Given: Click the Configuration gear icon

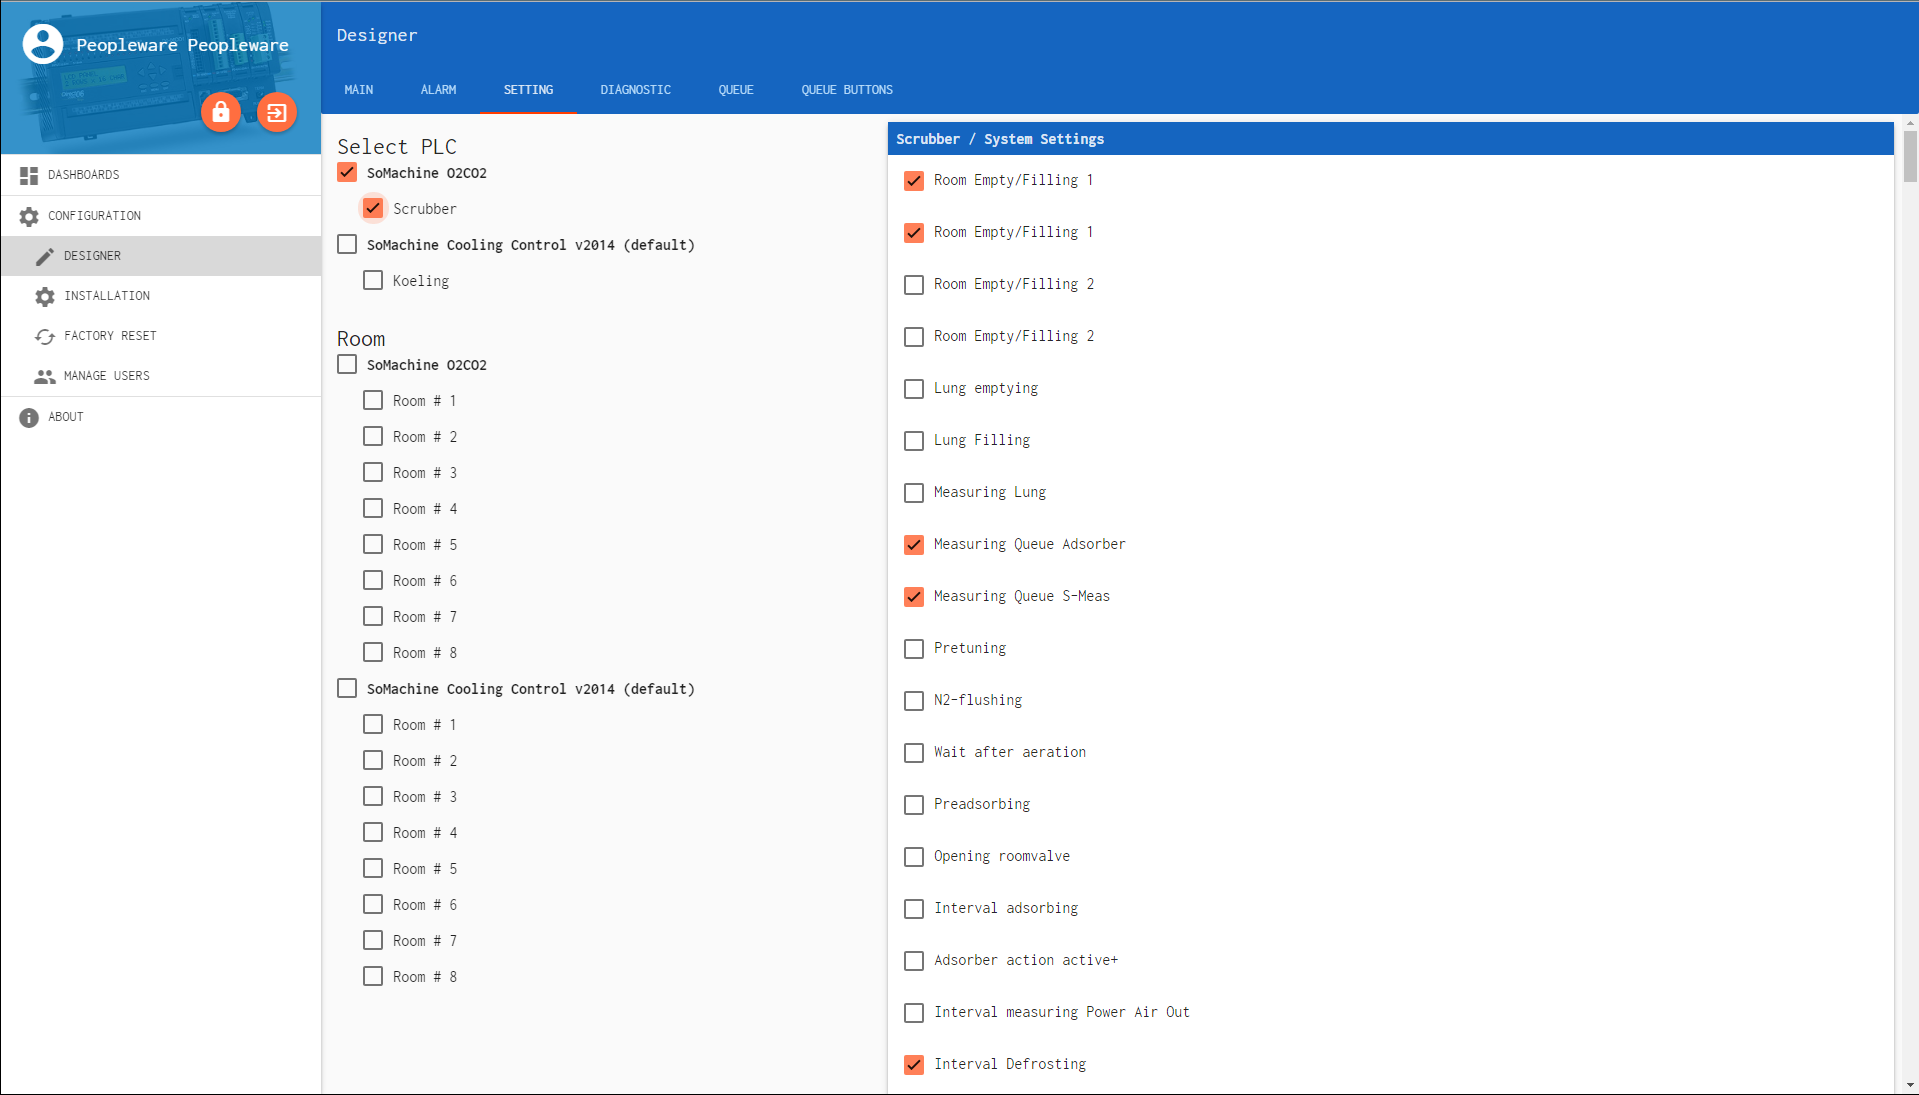Looking at the screenshot, I should [x=29, y=216].
